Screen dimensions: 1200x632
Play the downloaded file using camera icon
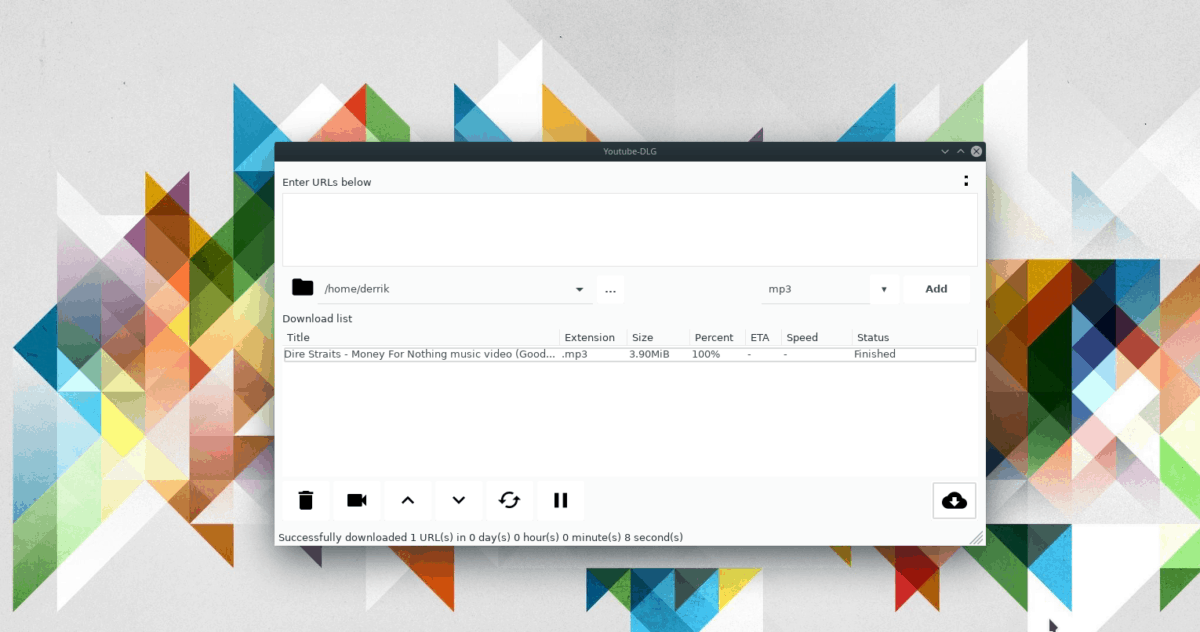click(357, 500)
